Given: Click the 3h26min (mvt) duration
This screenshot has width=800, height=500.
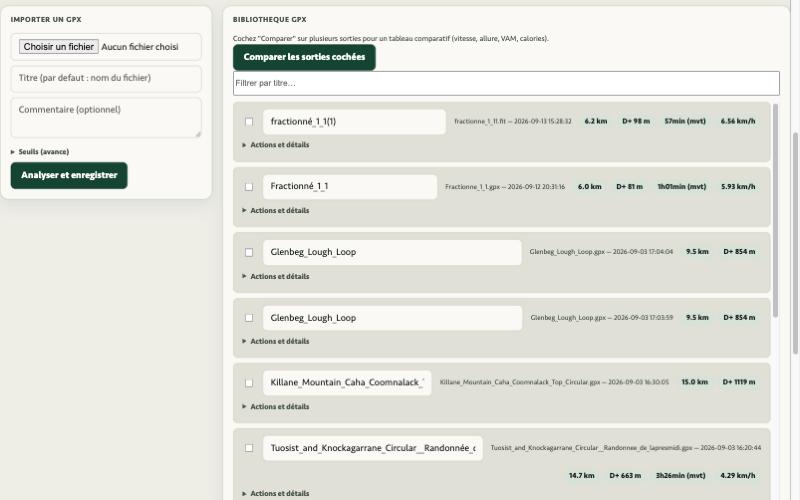Looking at the screenshot, I should coord(680,476).
